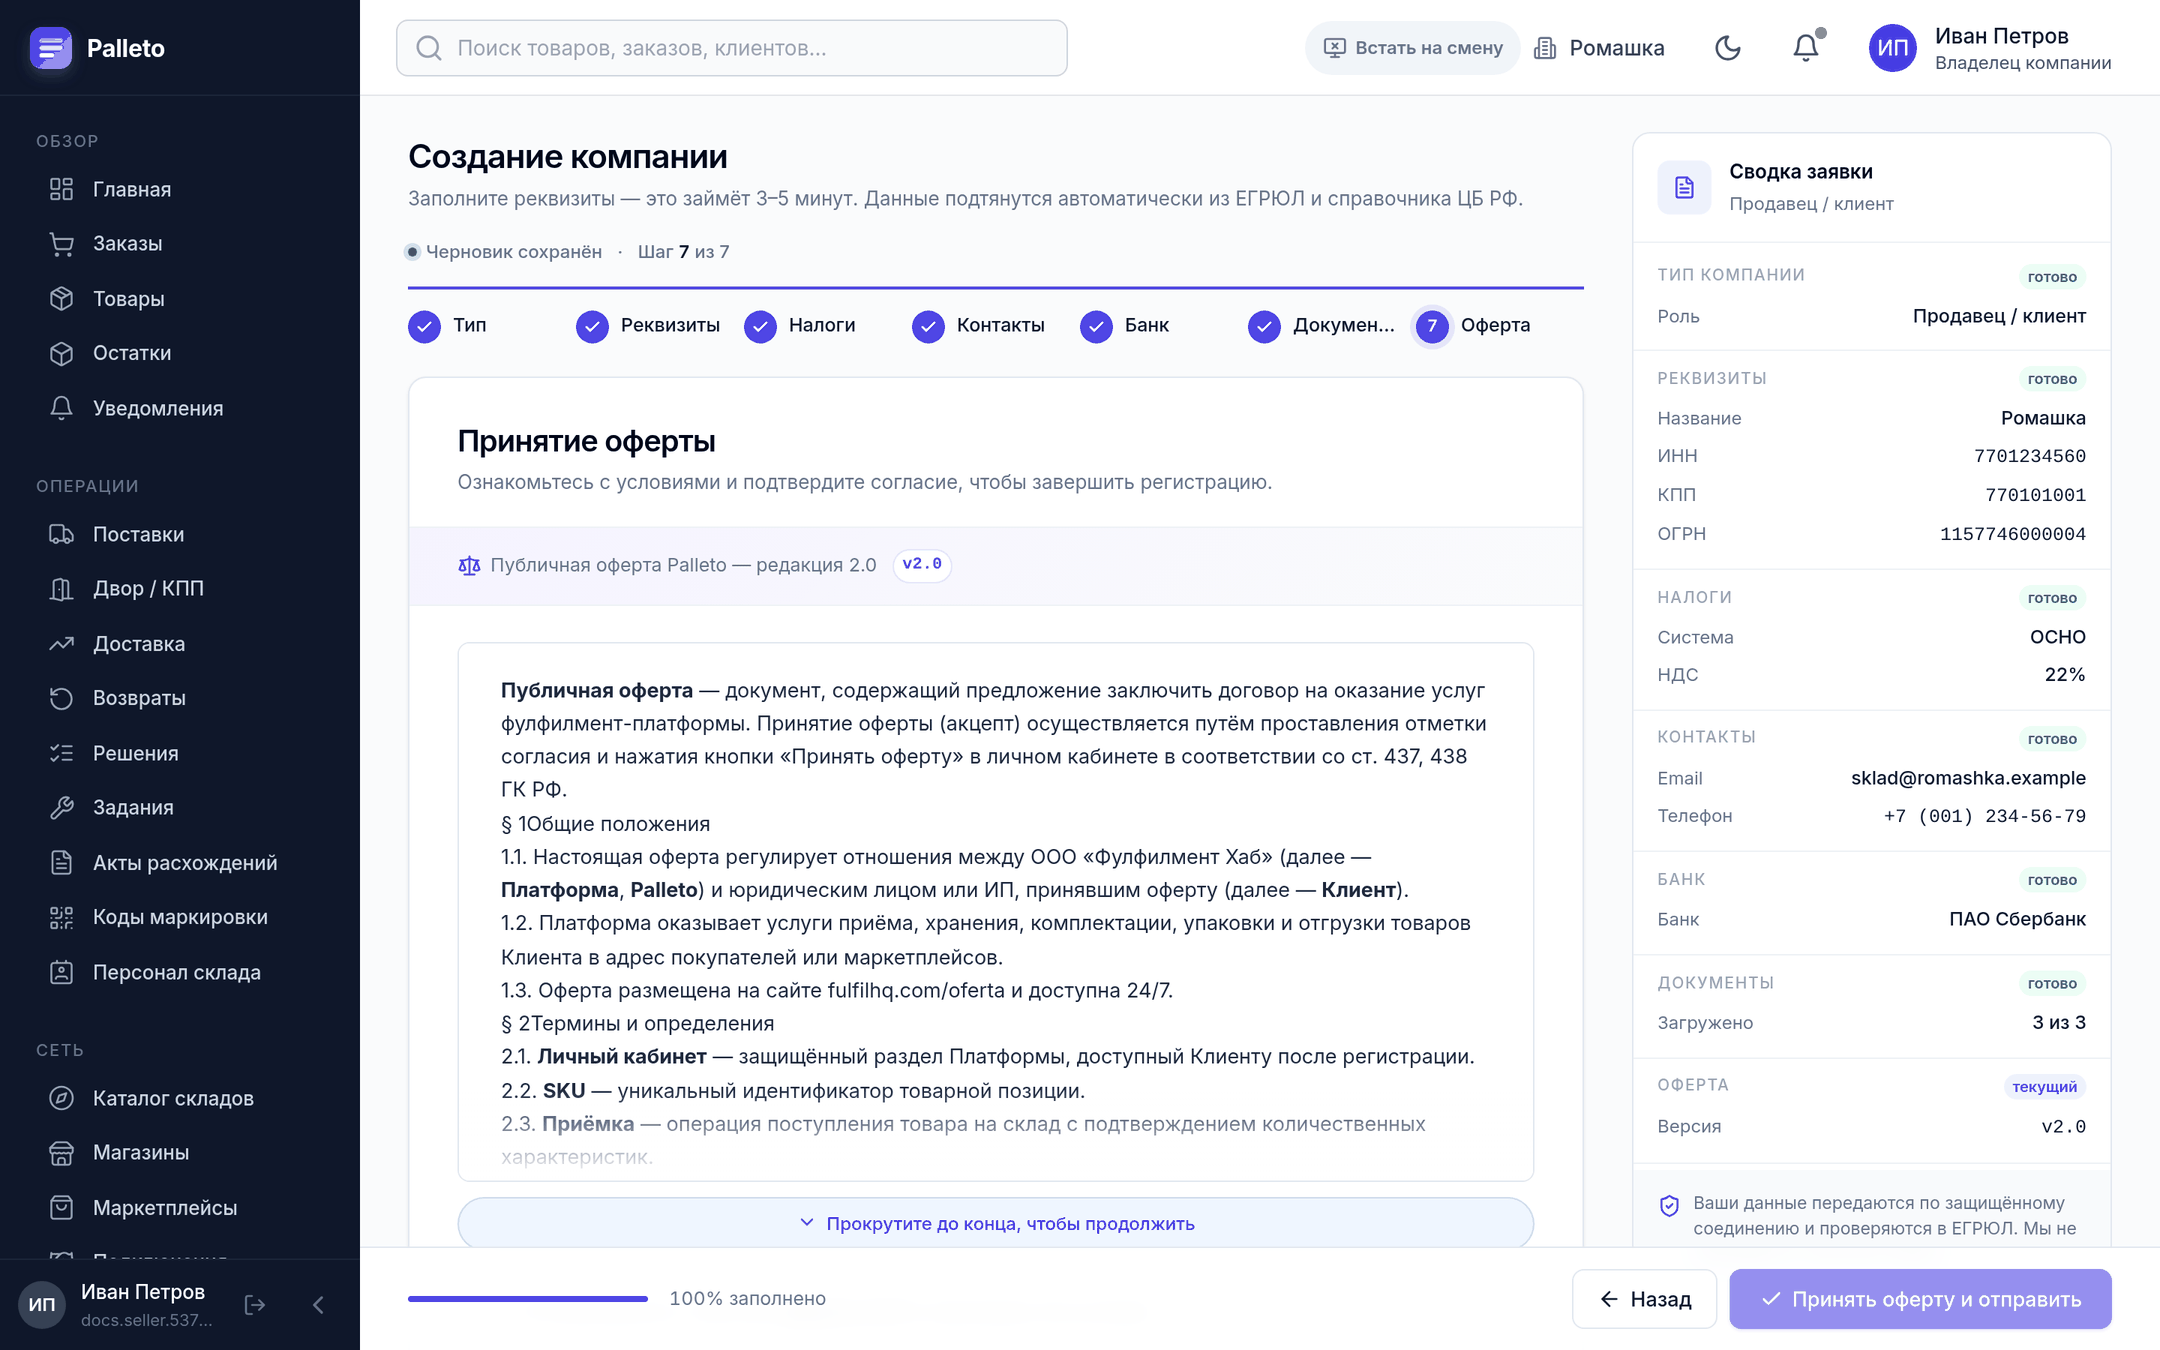This screenshot has height=1350, width=2160.
Task: Click the Palleto logo icon
Action: tap(51, 48)
